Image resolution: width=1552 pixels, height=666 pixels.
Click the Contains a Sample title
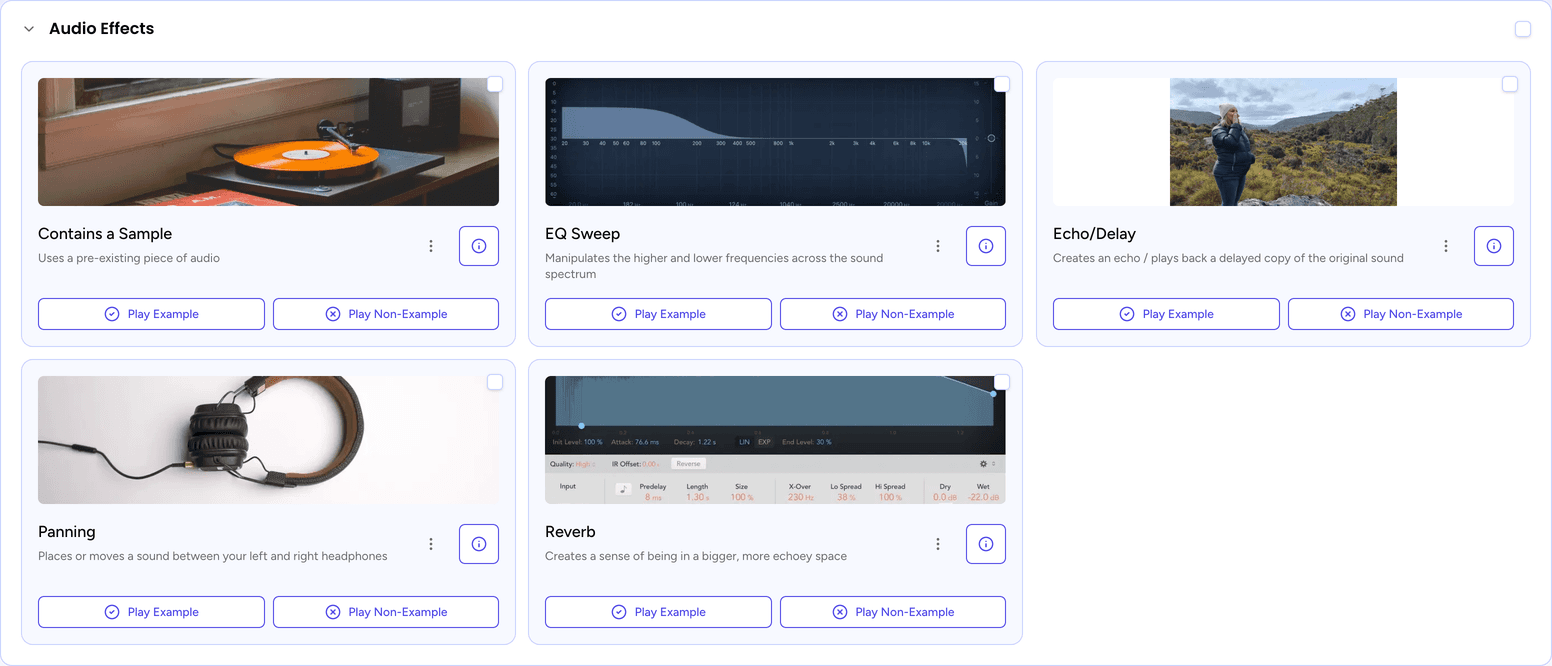[x=105, y=234]
